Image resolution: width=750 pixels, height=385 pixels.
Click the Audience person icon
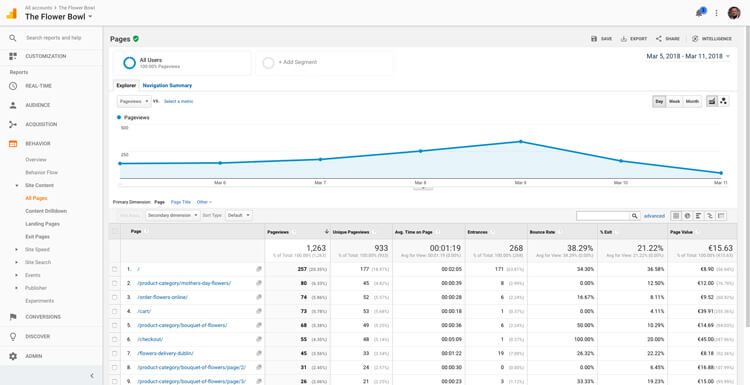point(13,105)
